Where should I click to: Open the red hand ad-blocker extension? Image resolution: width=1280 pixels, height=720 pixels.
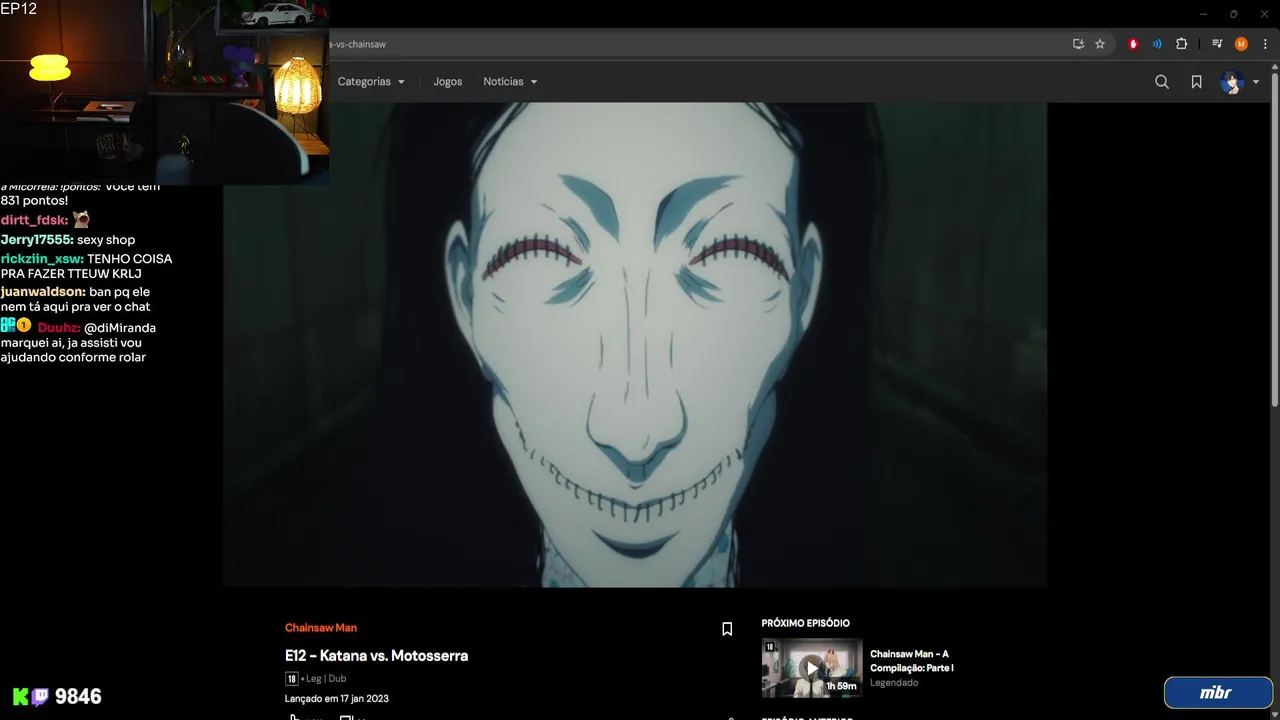coord(1133,44)
